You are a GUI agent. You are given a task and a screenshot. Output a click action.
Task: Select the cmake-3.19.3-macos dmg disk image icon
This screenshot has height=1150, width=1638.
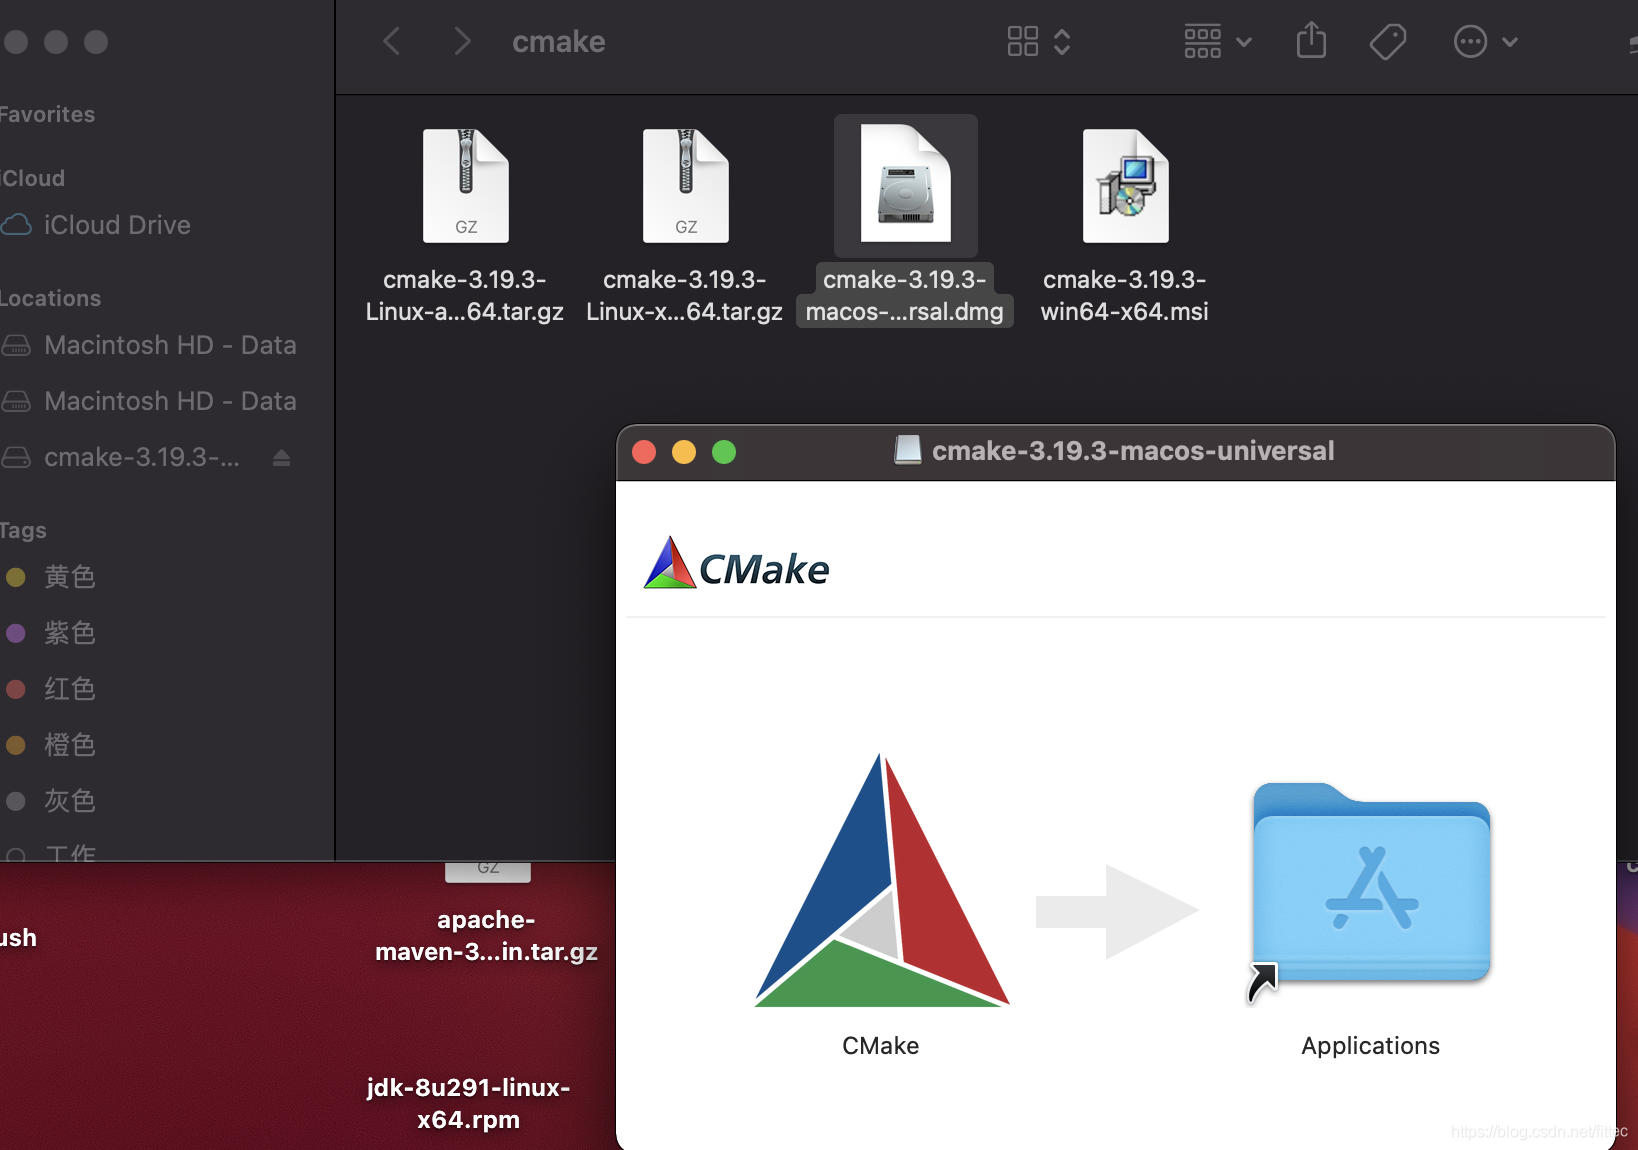pos(906,184)
